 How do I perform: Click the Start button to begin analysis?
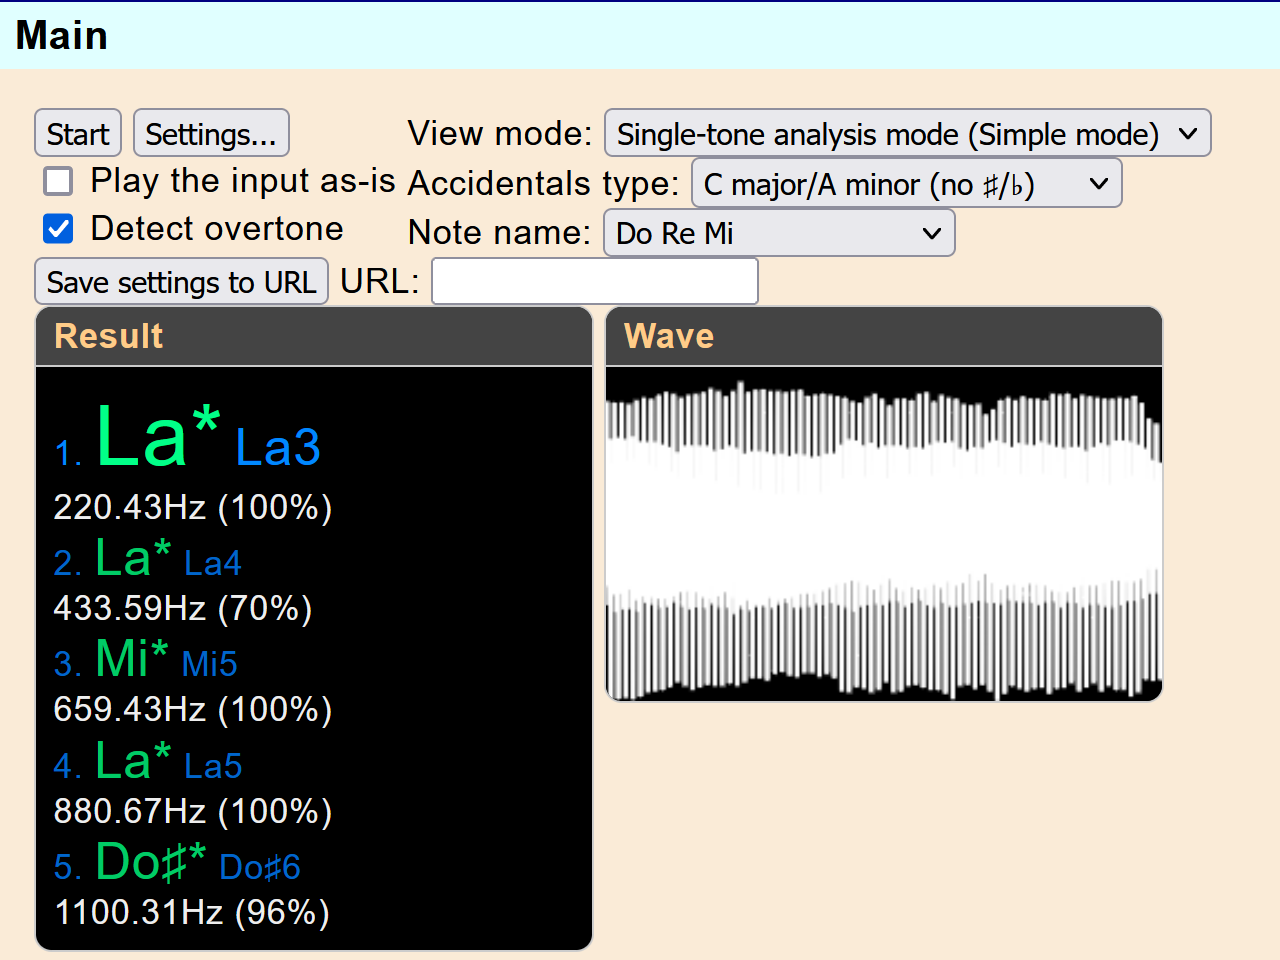click(x=77, y=133)
